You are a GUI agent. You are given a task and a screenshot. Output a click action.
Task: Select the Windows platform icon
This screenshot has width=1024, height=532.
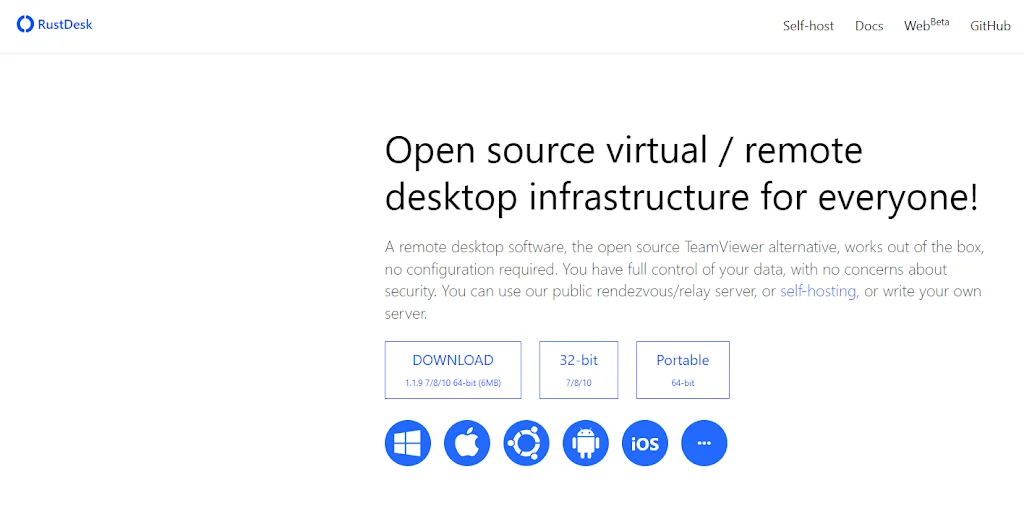tap(408, 443)
